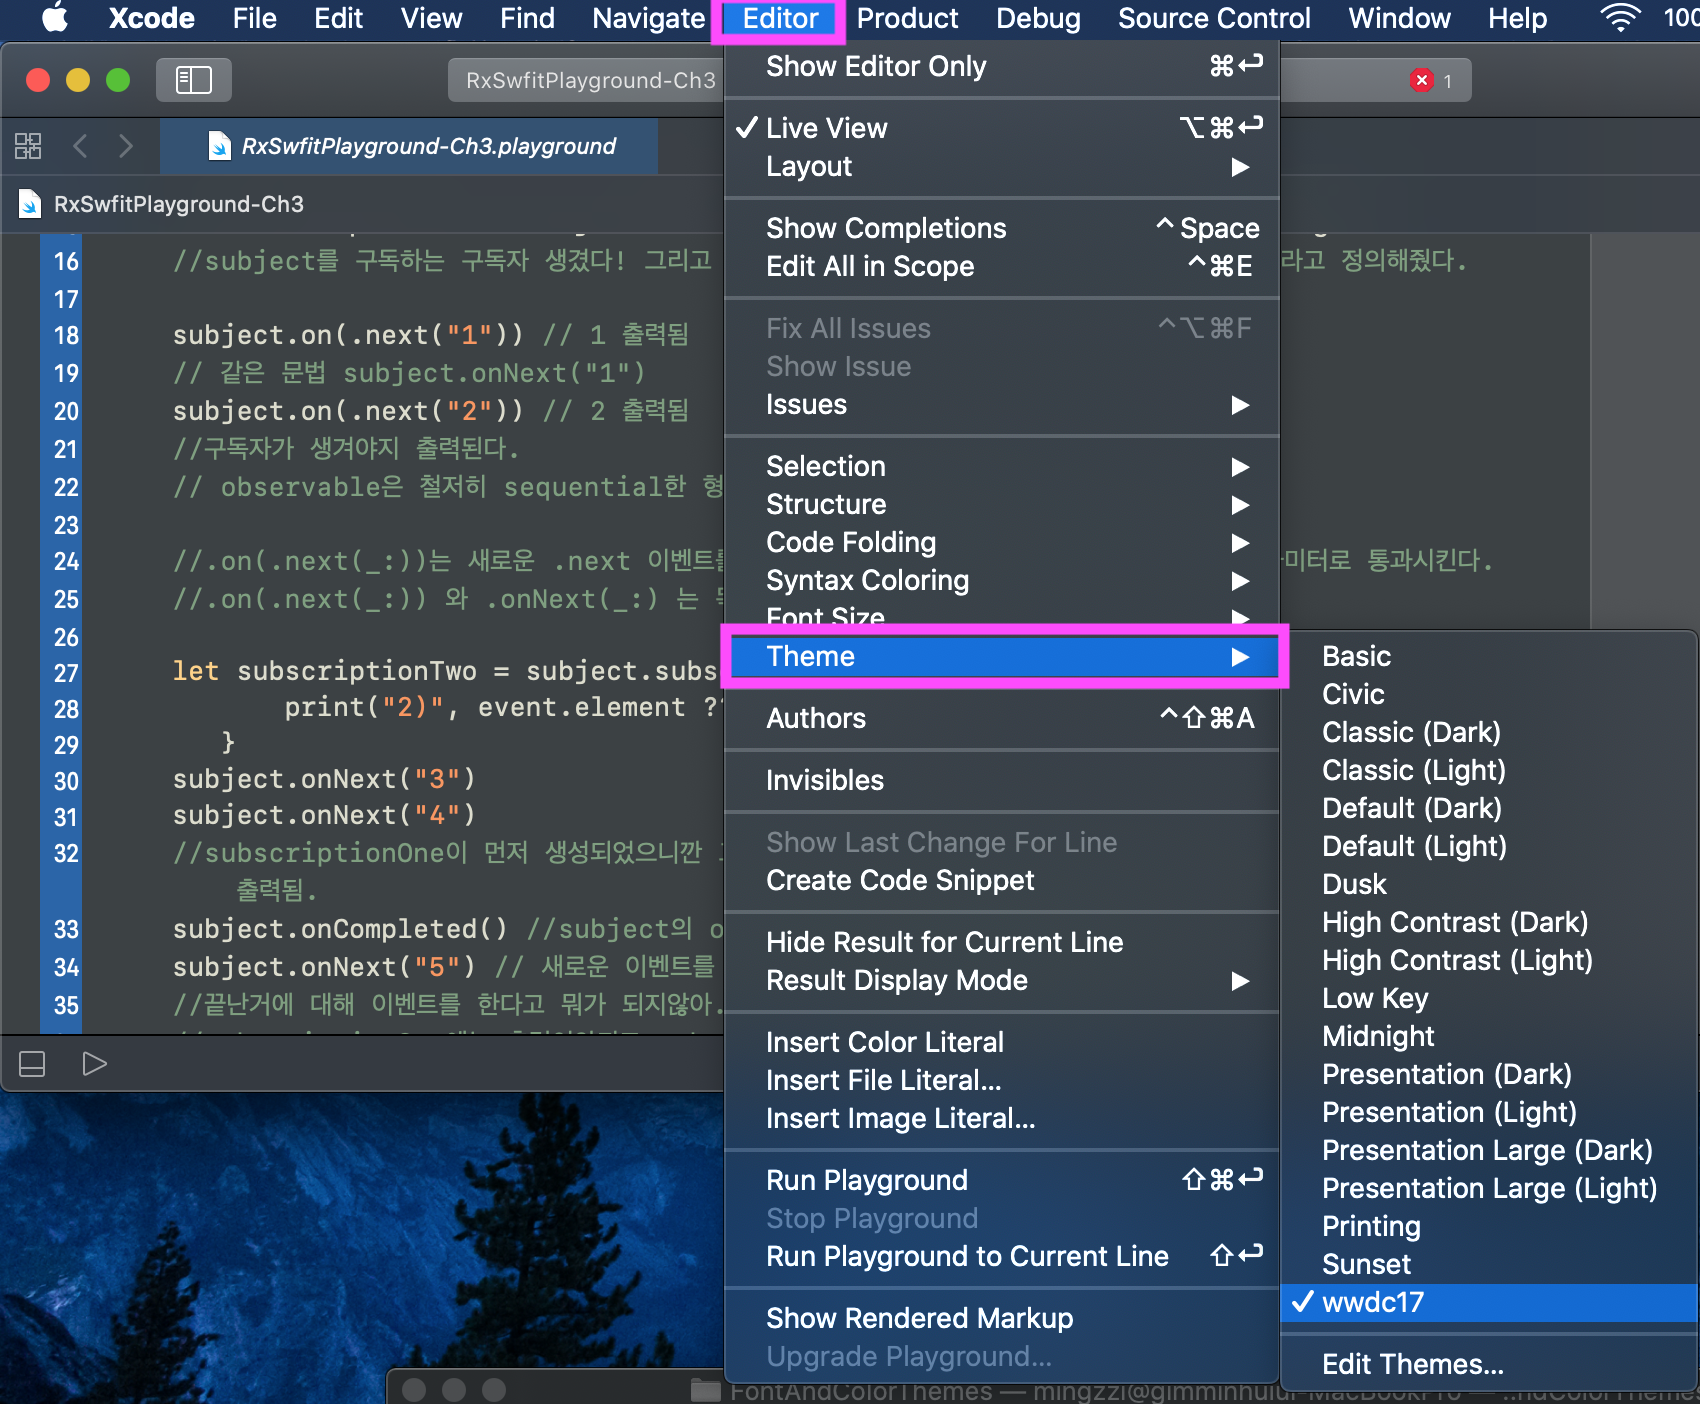
Task: Toggle Invisibles display
Action: (1001, 780)
